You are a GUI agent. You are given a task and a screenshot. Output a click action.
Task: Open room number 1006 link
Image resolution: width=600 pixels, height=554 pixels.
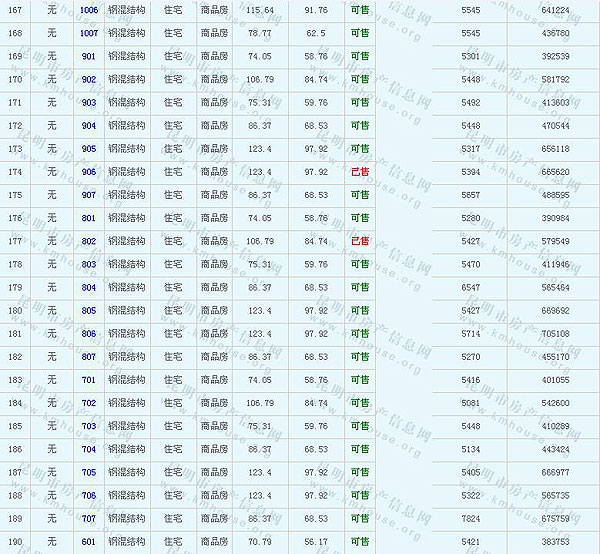tap(89, 10)
